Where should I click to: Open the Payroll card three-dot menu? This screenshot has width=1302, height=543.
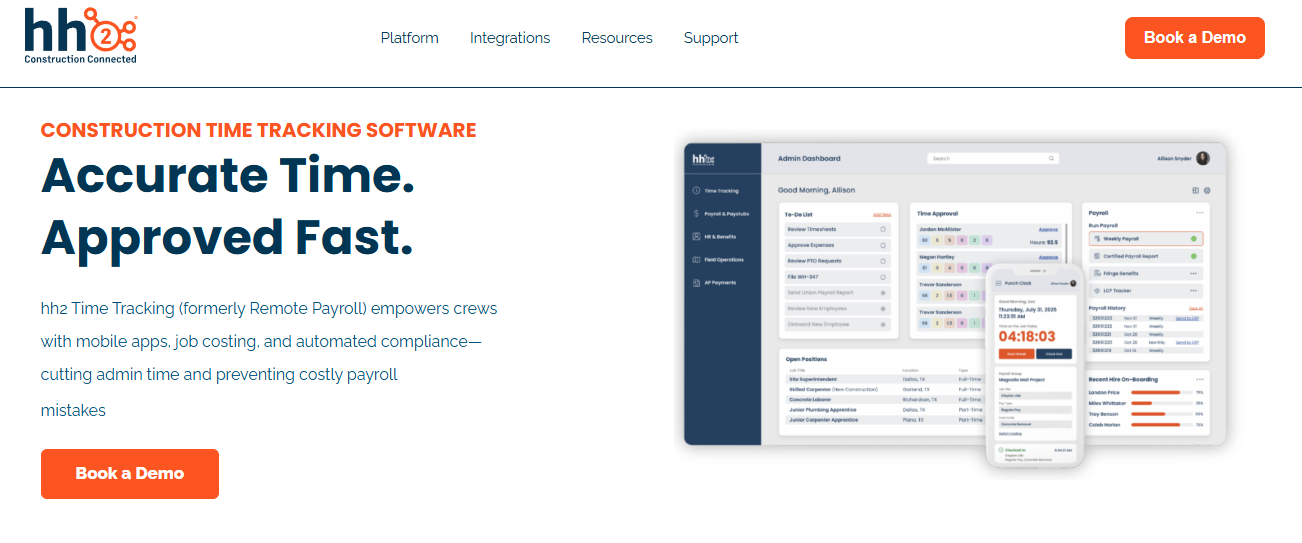(1200, 213)
